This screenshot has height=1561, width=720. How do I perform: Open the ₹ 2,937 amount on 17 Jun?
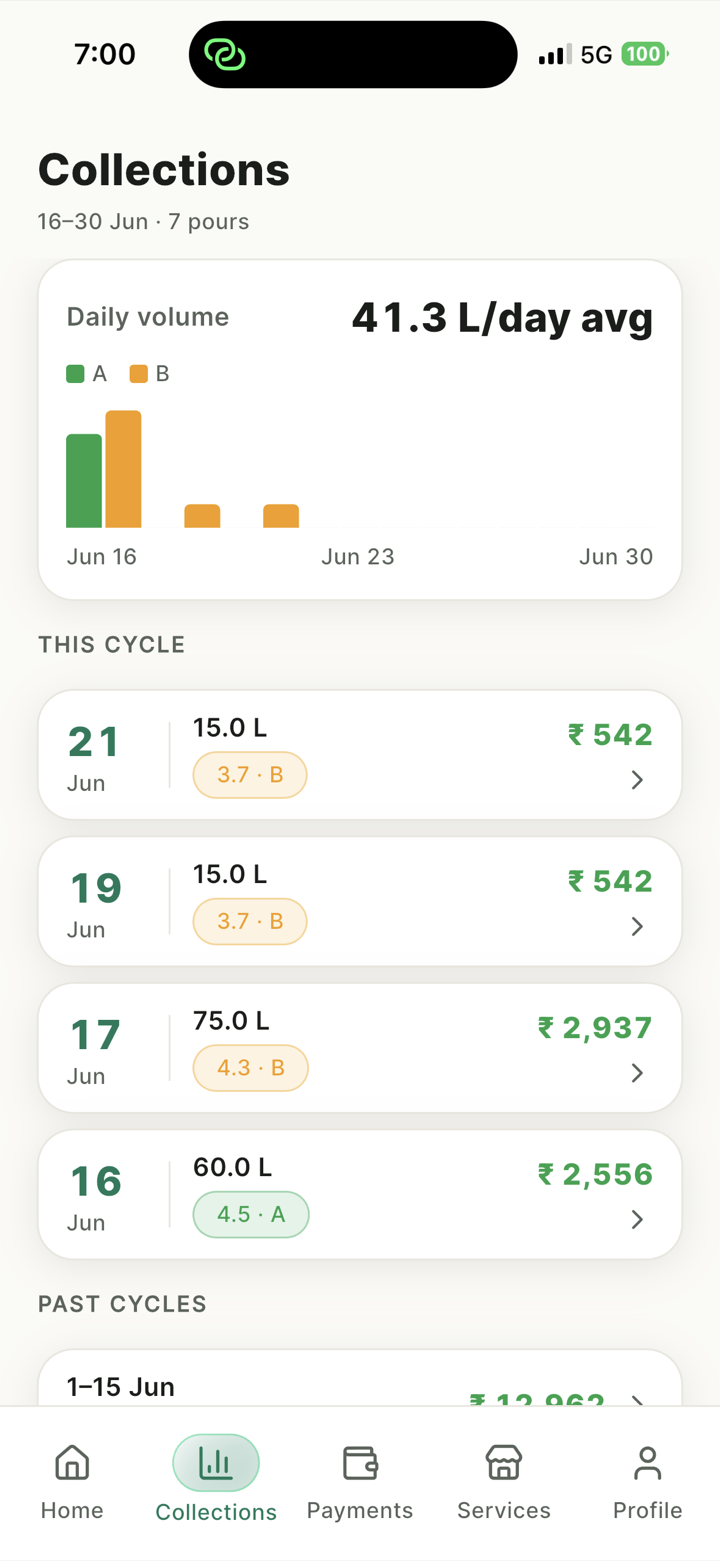pos(595,1028)
